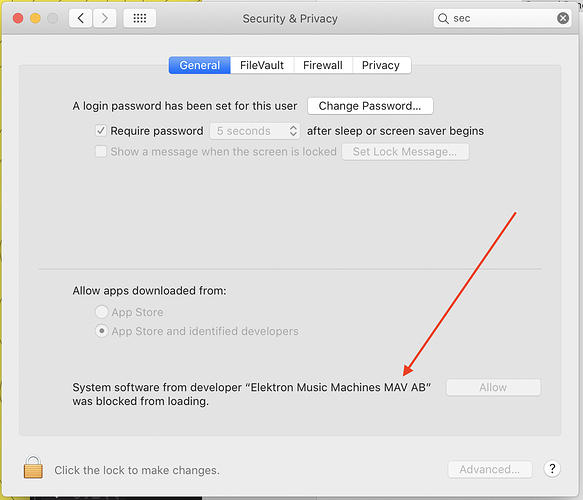Go forward with the right chevron button
The height and width of the screenshot is (500, 583).
(104, 18)
